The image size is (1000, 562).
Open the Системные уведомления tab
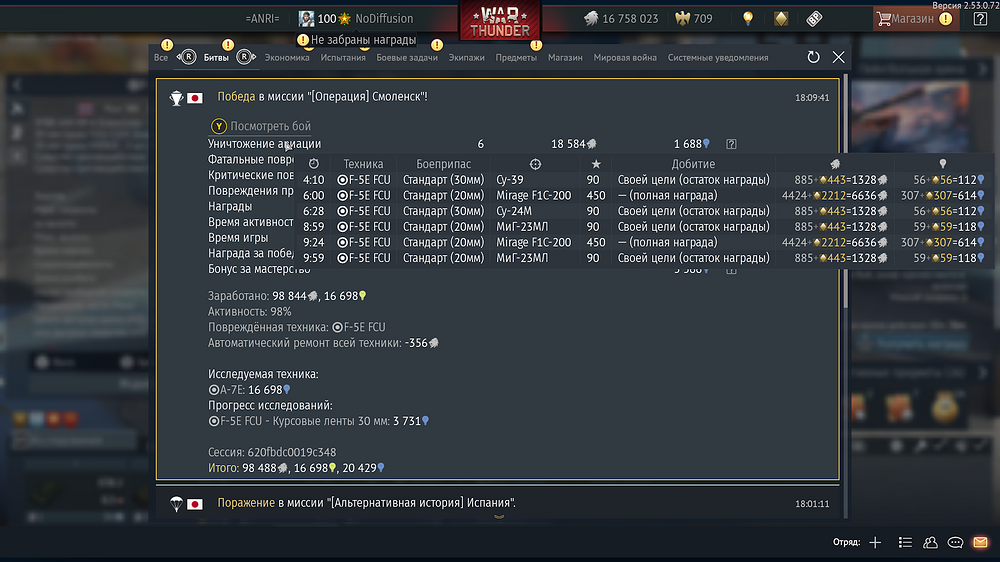717,57
